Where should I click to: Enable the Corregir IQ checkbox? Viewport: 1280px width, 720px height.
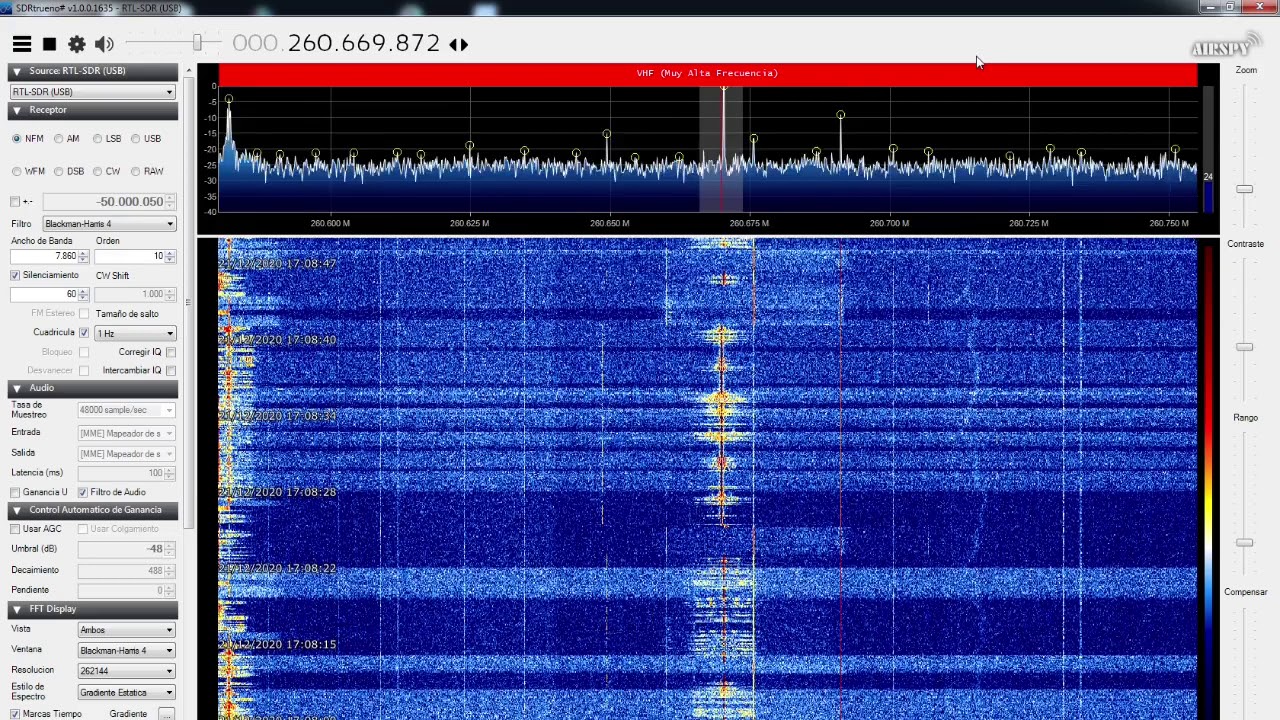(171, 352)
